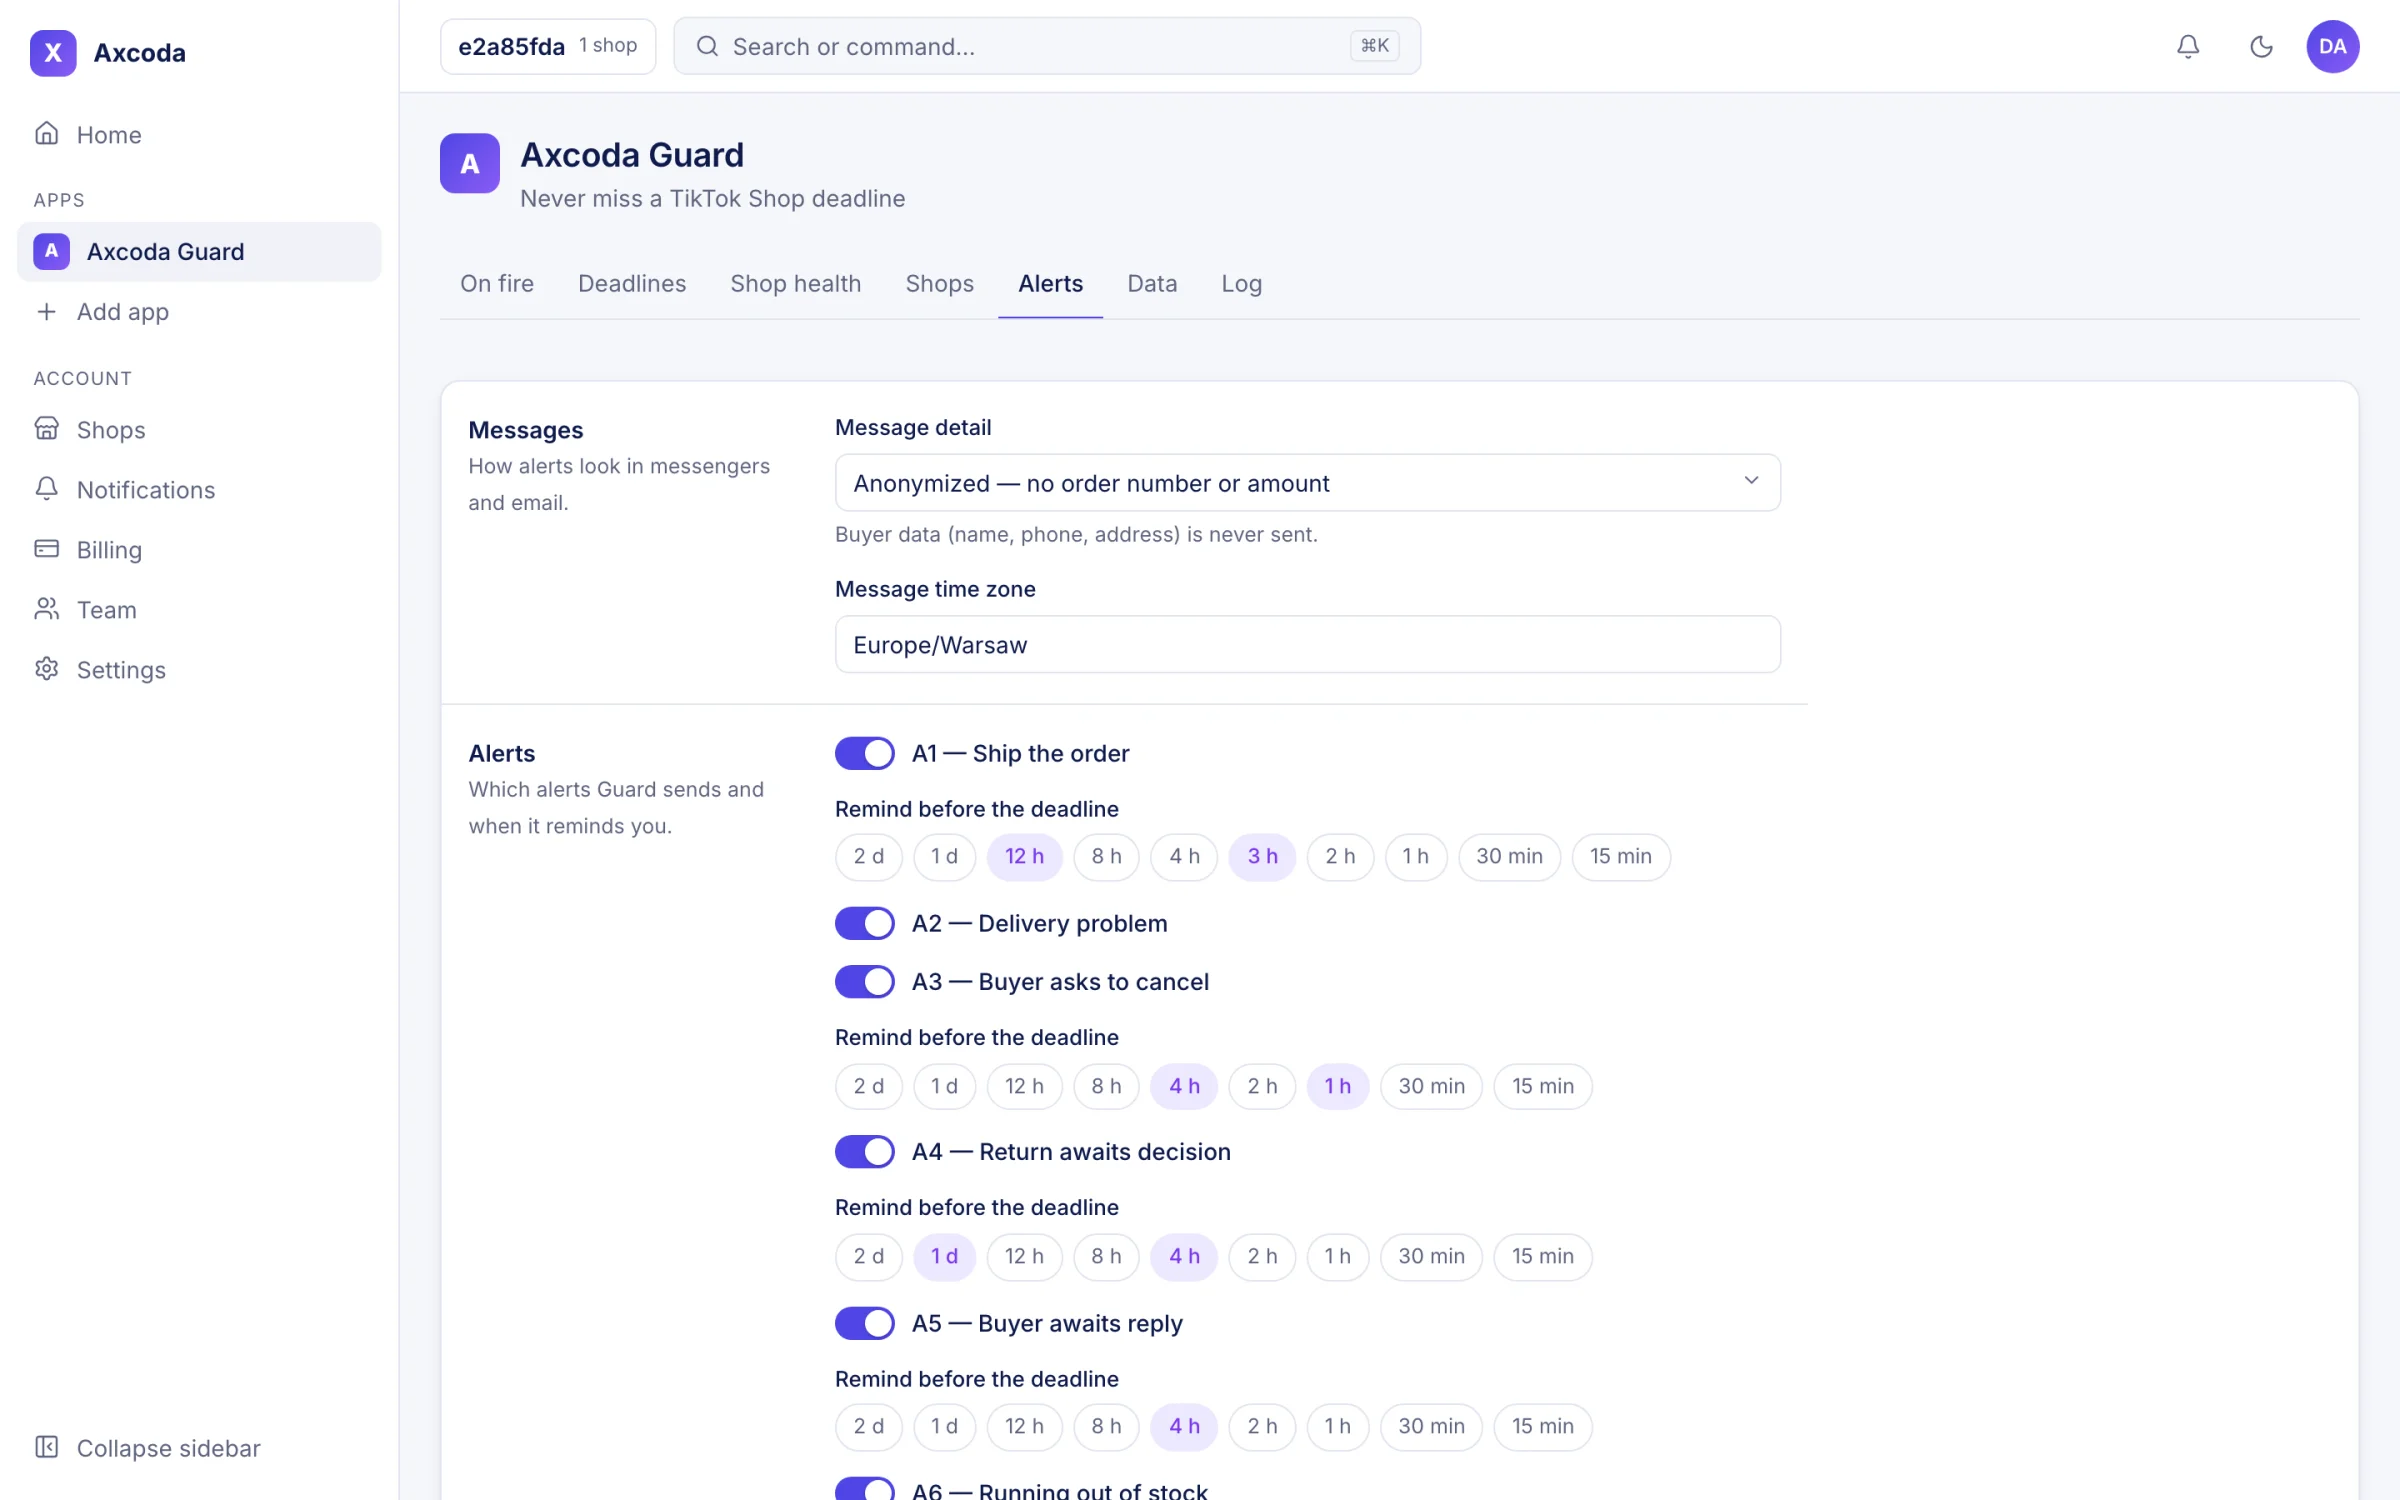
Task: Open the e2a85fda shop switcher
Action: coord(548,46)
